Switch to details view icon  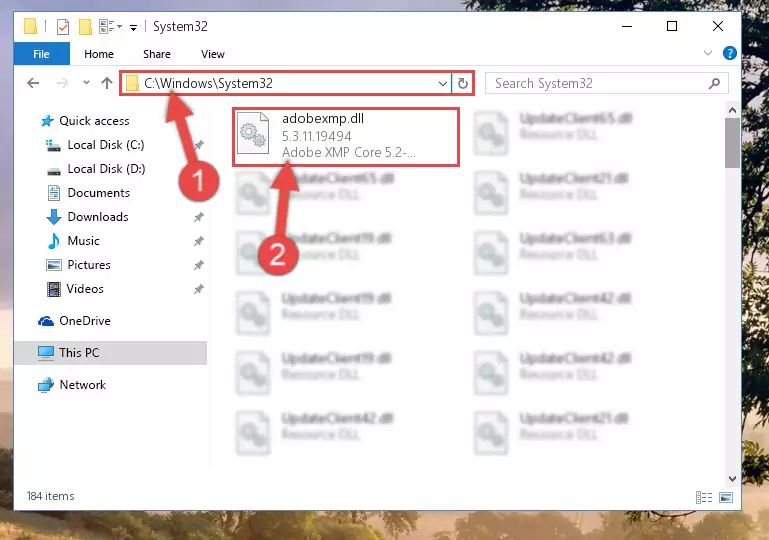tap(704, 497)
